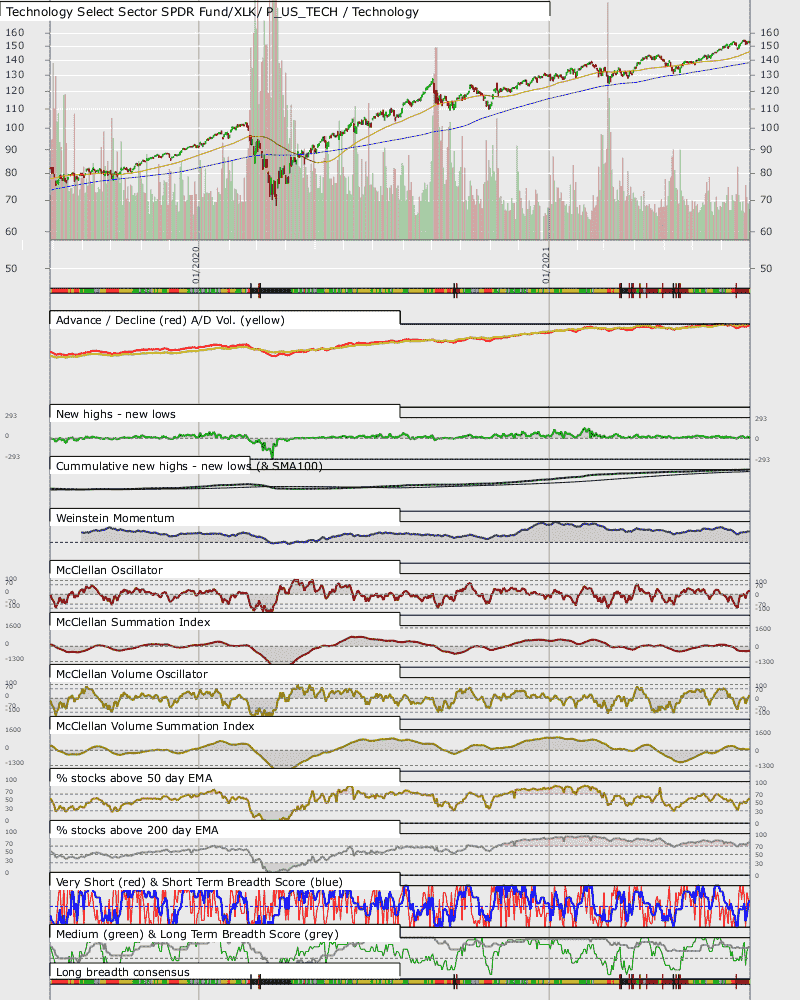Image resolution: width=800 pixels, height=1000 pixels.
Task: Click Medium & Long Term Breadth Score label
Action: (197, 934)
